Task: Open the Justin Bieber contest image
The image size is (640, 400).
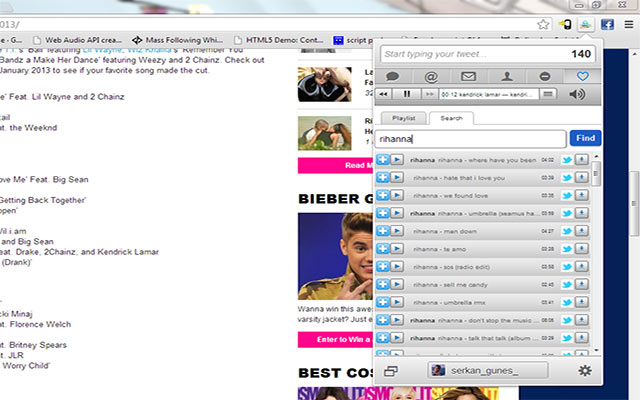Action: [x=336, y=256]
